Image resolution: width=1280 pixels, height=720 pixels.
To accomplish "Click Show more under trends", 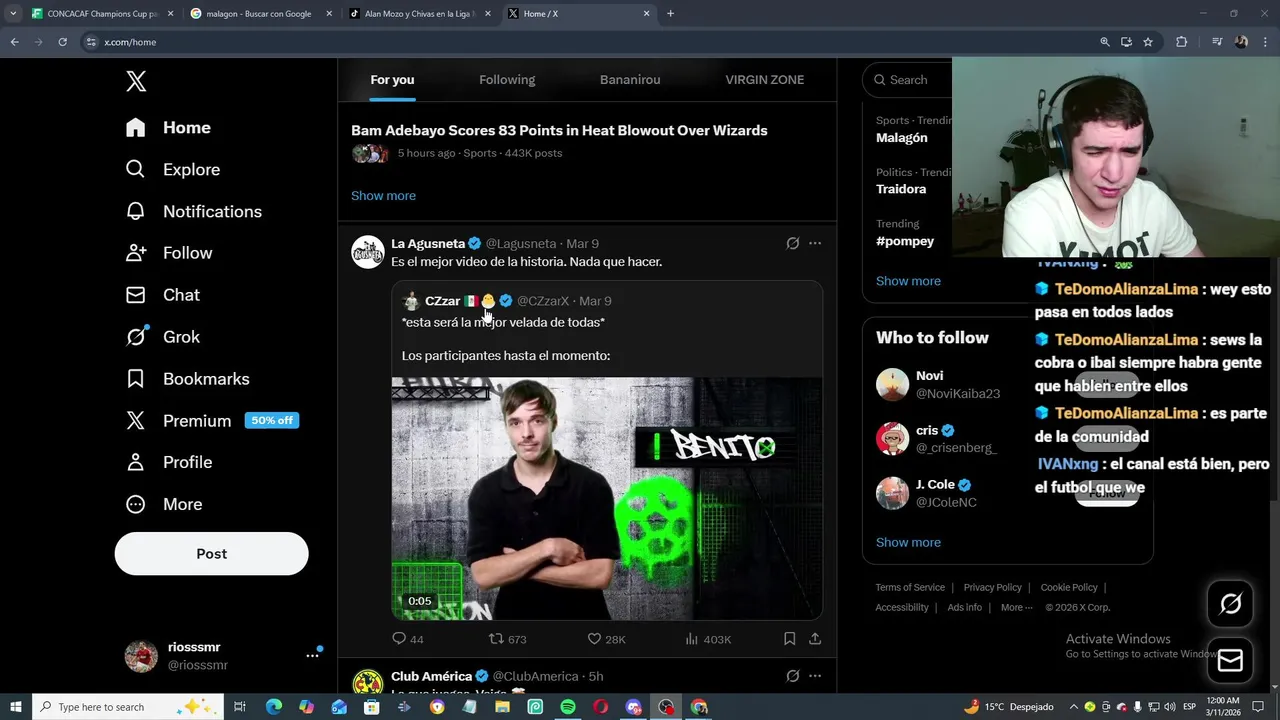I will tap(908, 281).
